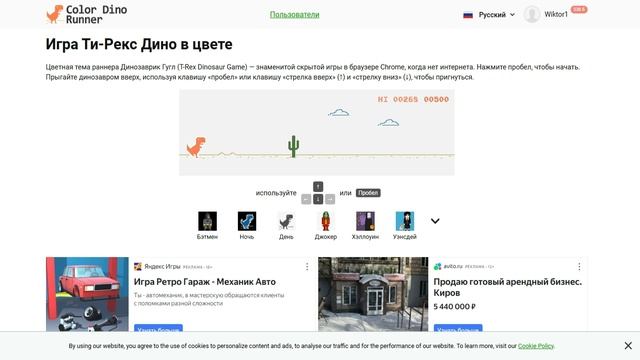Select the Ночь theme
Image resolution: width=640 pixels, height=360 pixels.
pos(247,225)
